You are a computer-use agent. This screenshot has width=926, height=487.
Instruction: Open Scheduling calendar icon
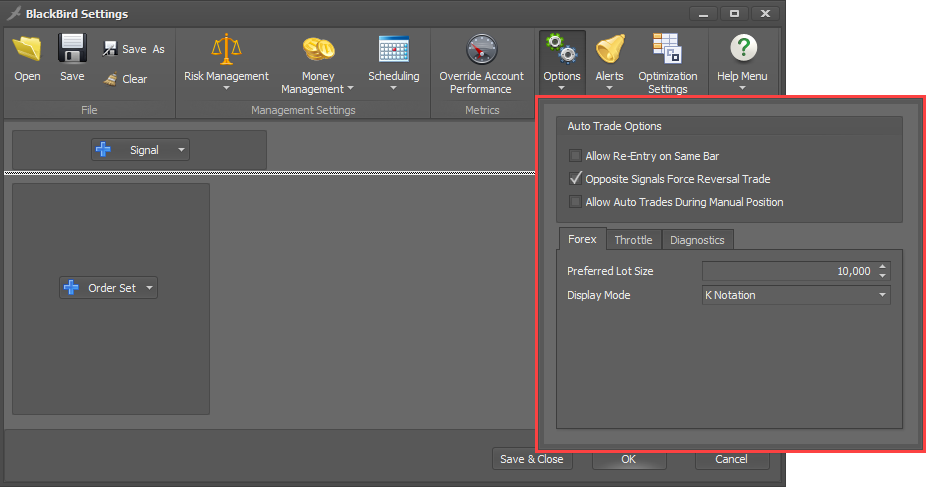click(x=394, y=50)
